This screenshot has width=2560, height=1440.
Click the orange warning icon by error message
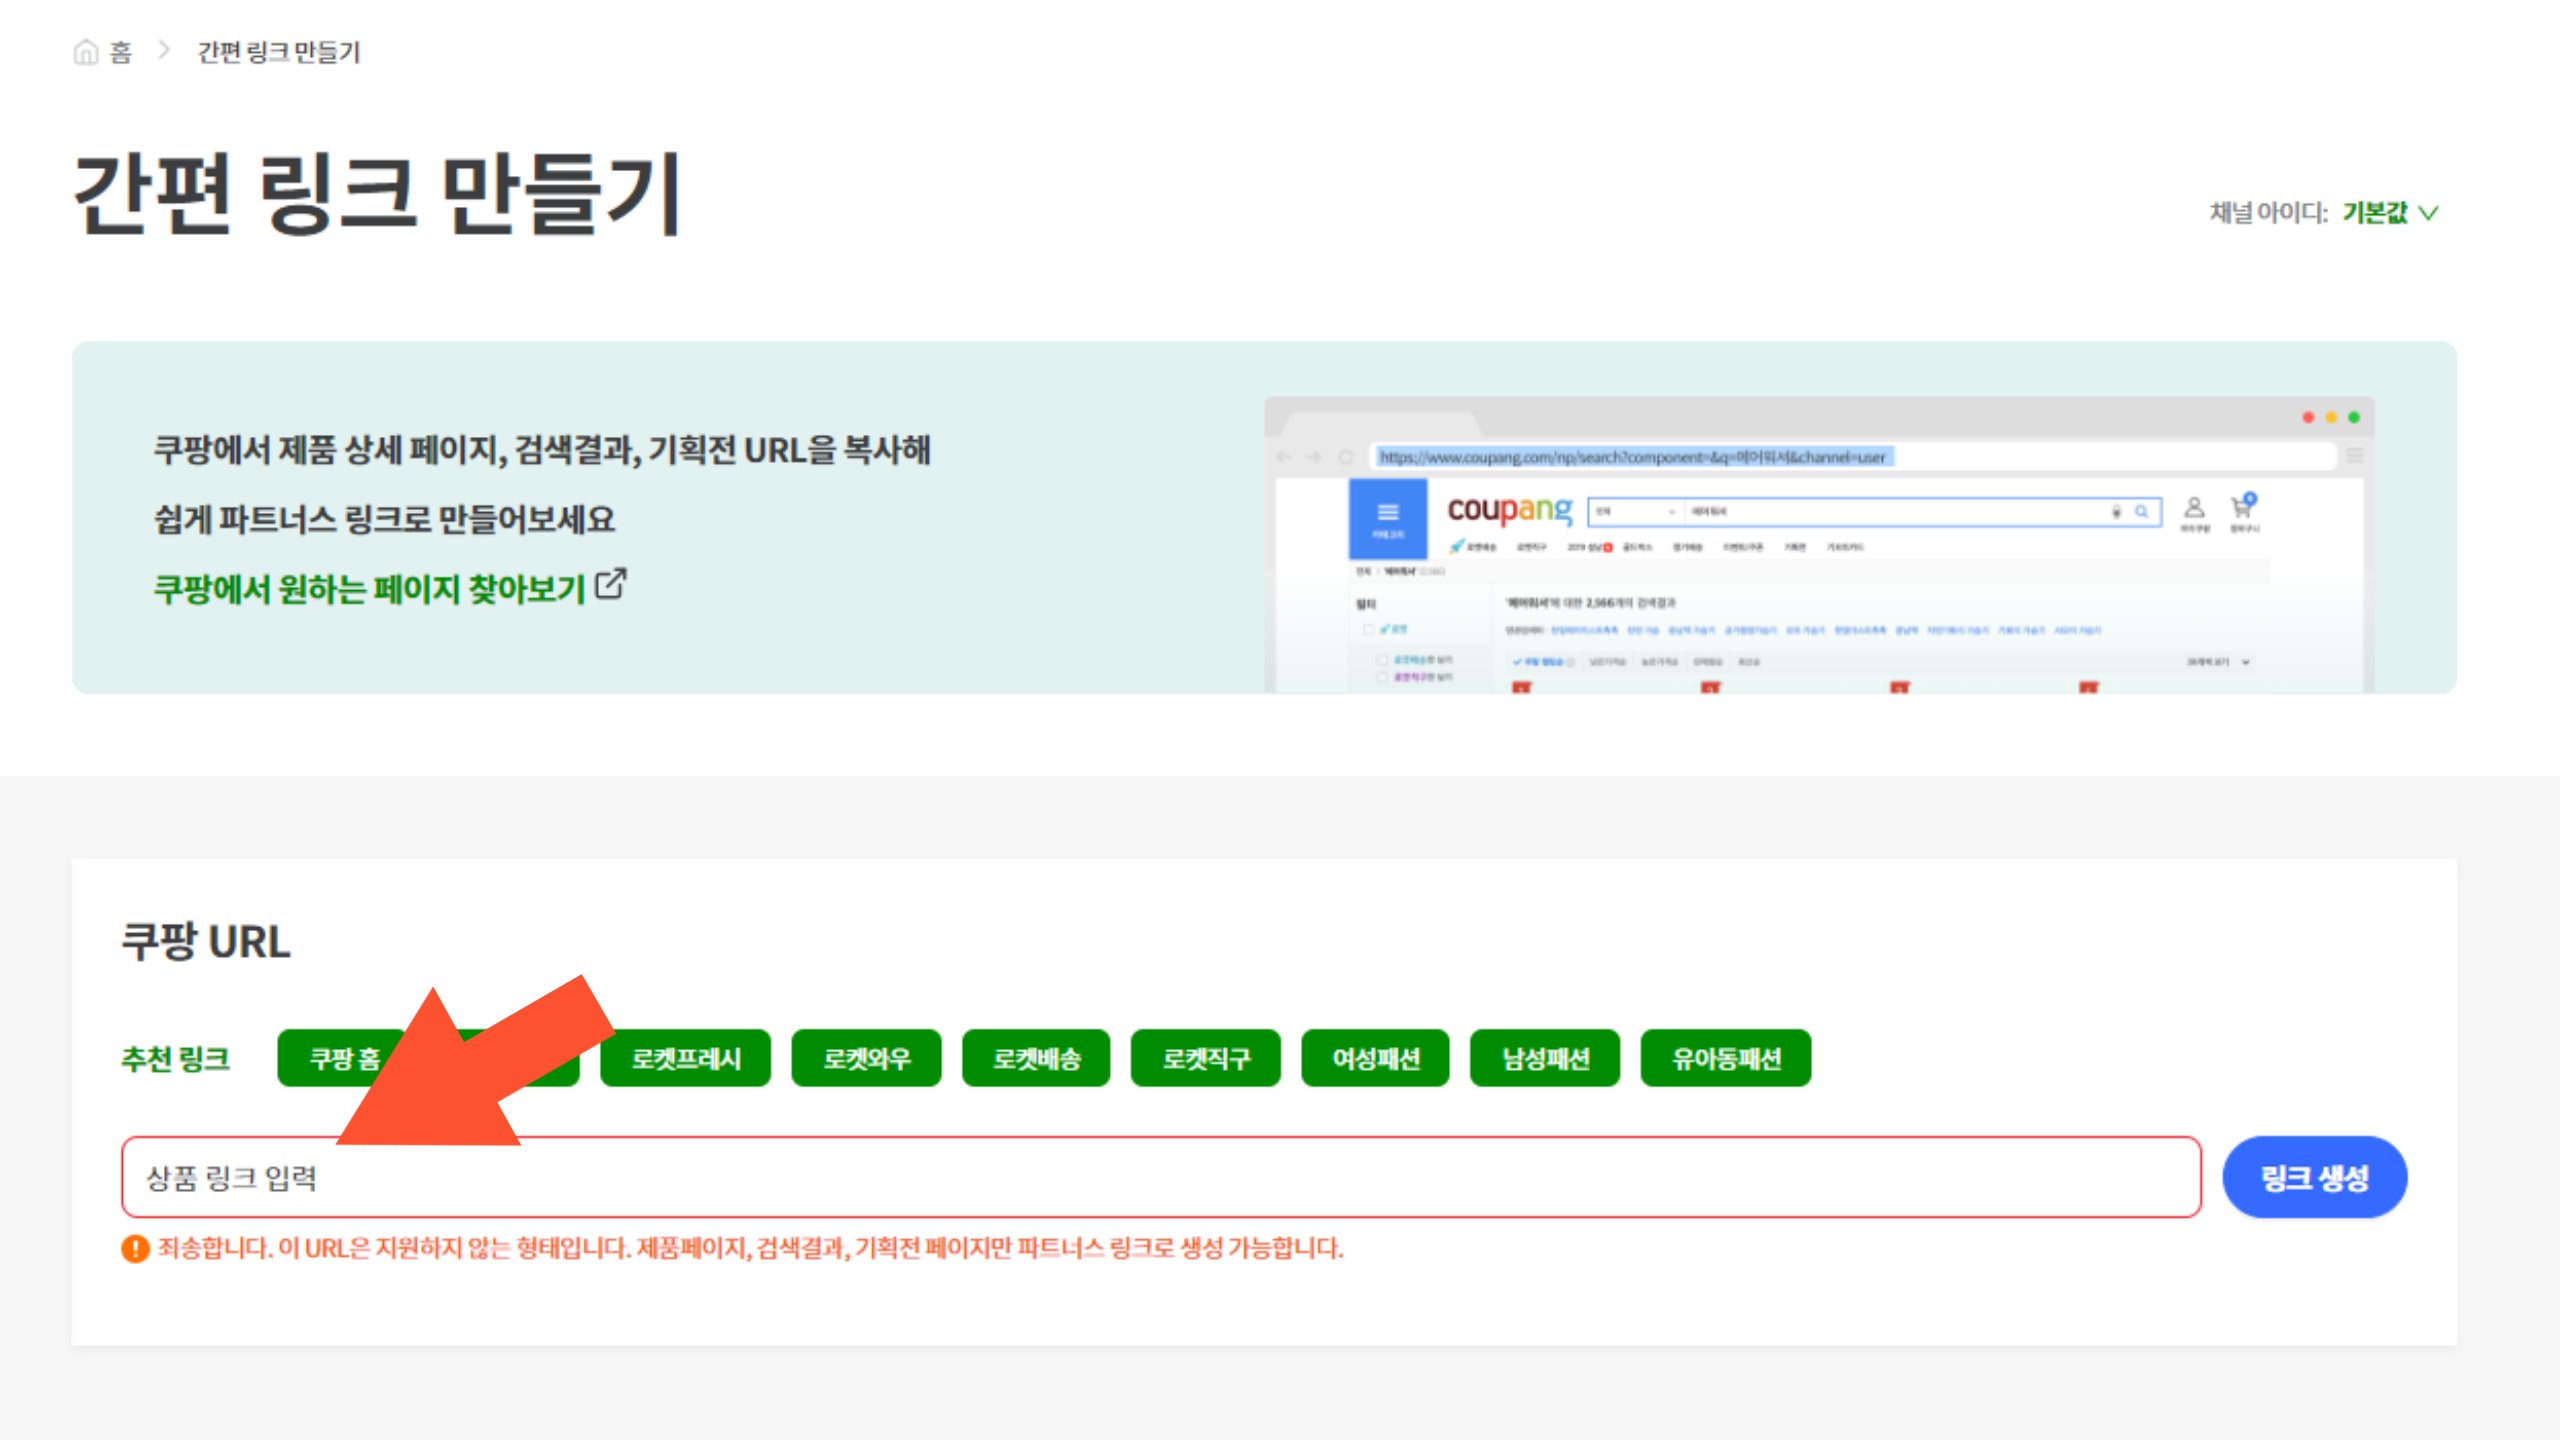(135, 1248)
